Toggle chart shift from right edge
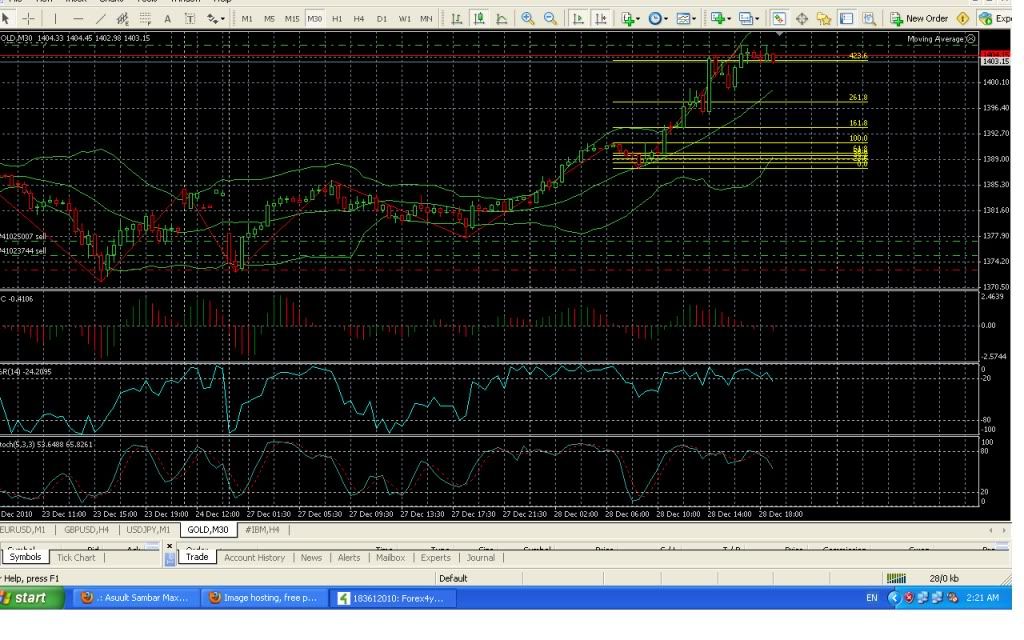The image size is (1024, 640). point(601,18)
